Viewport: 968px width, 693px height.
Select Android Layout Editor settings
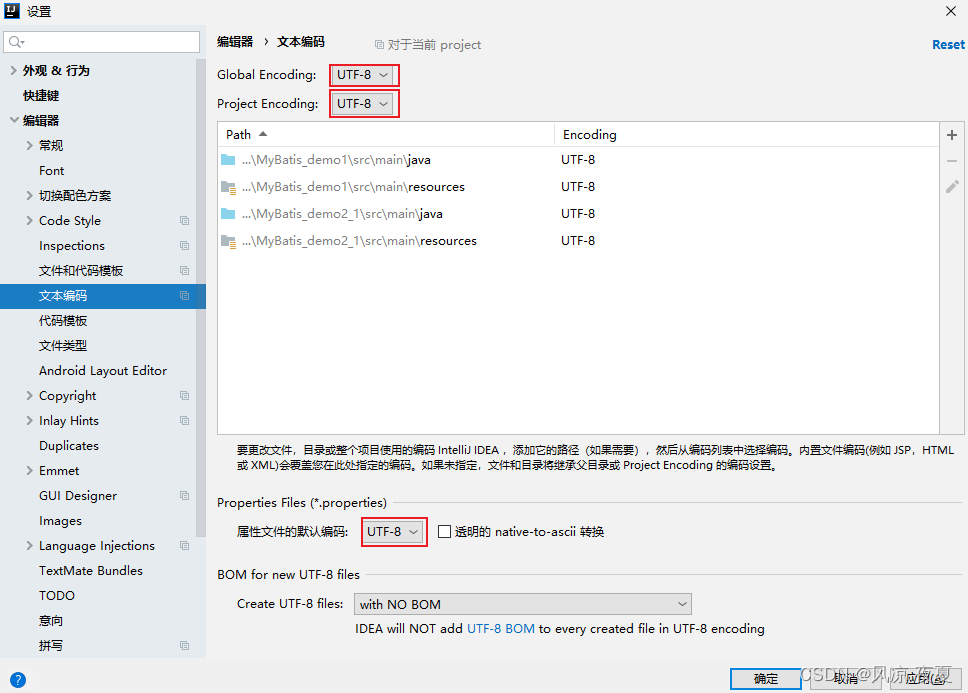click(102, 370)
